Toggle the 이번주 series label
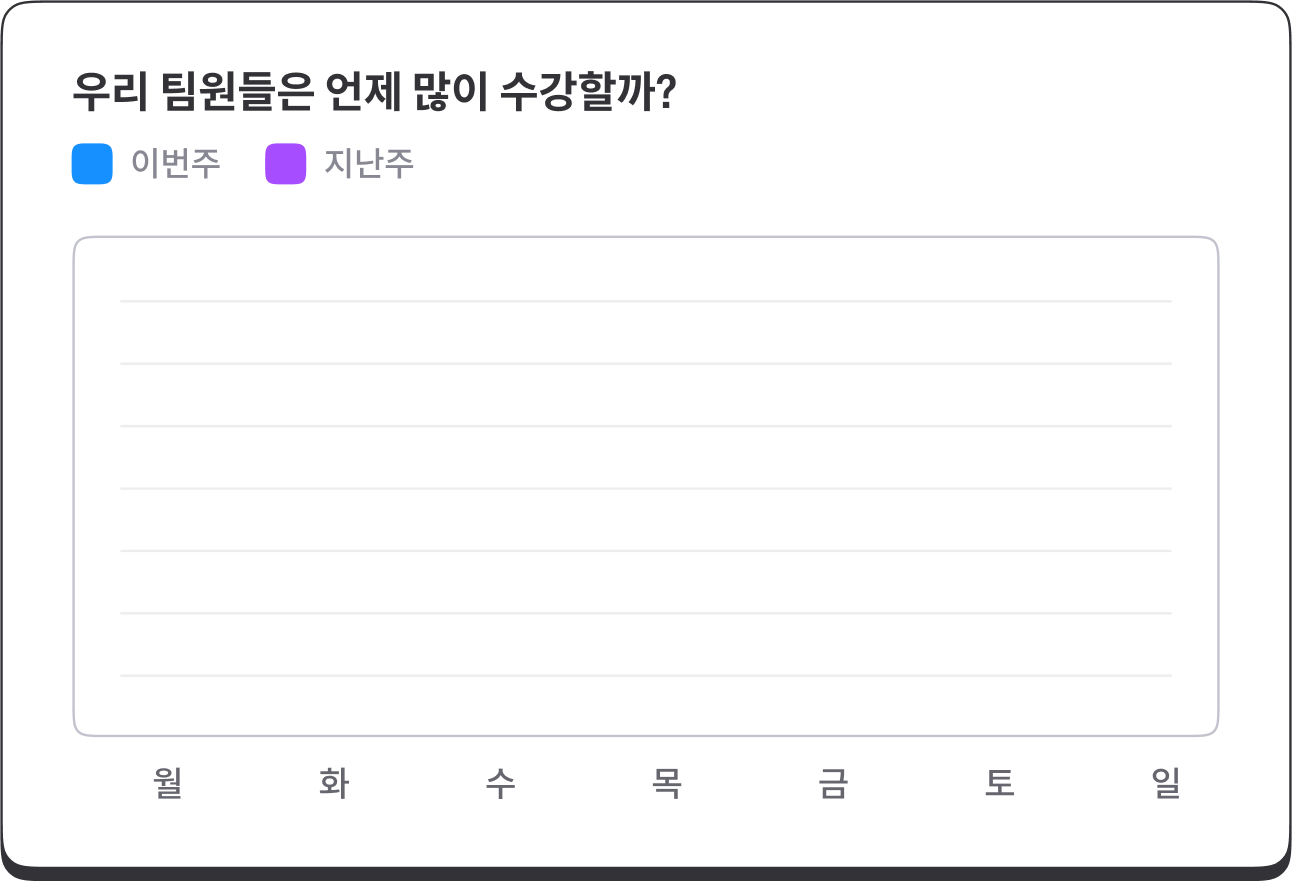 (175, 164)
